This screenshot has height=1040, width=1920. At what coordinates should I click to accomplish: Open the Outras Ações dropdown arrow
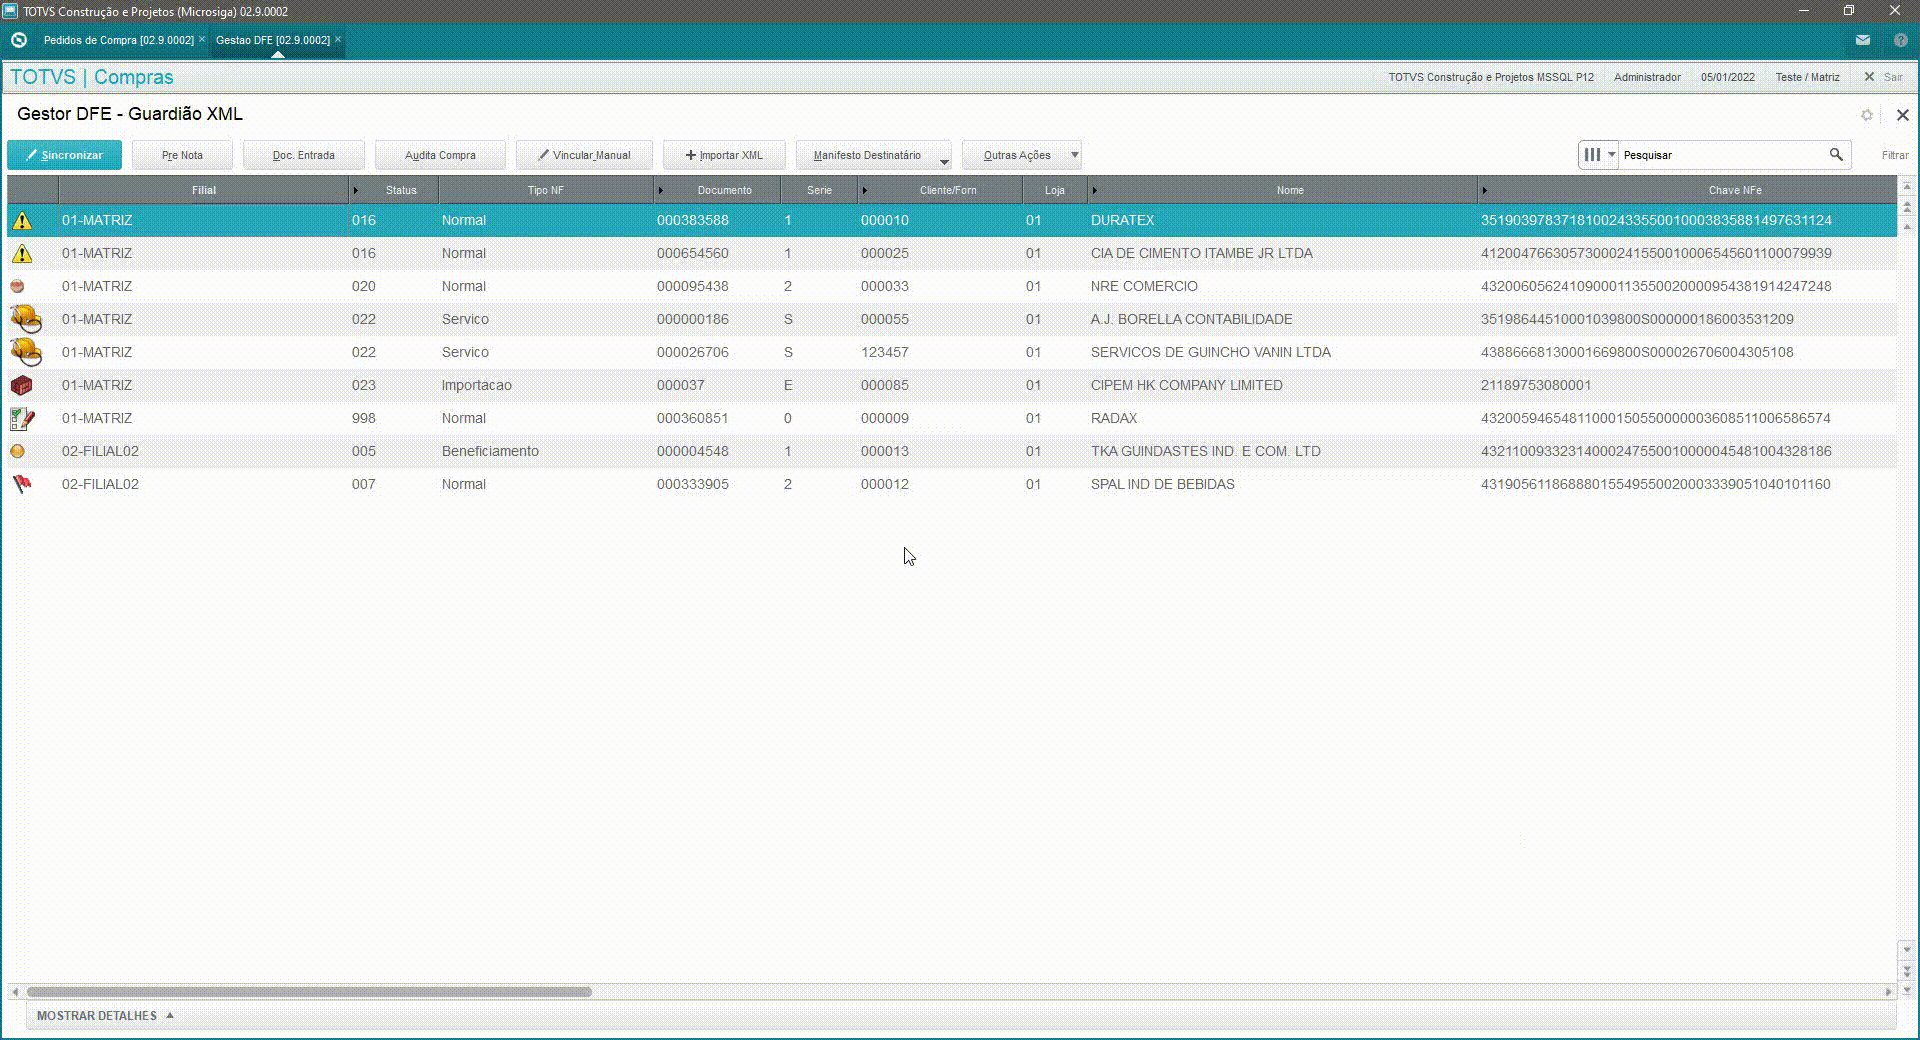1075,155
